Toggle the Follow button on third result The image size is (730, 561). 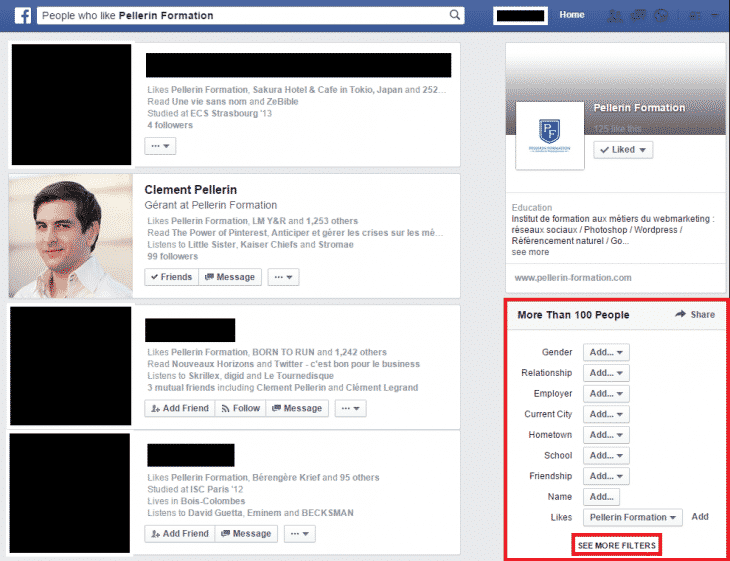[x=240, y=408]
